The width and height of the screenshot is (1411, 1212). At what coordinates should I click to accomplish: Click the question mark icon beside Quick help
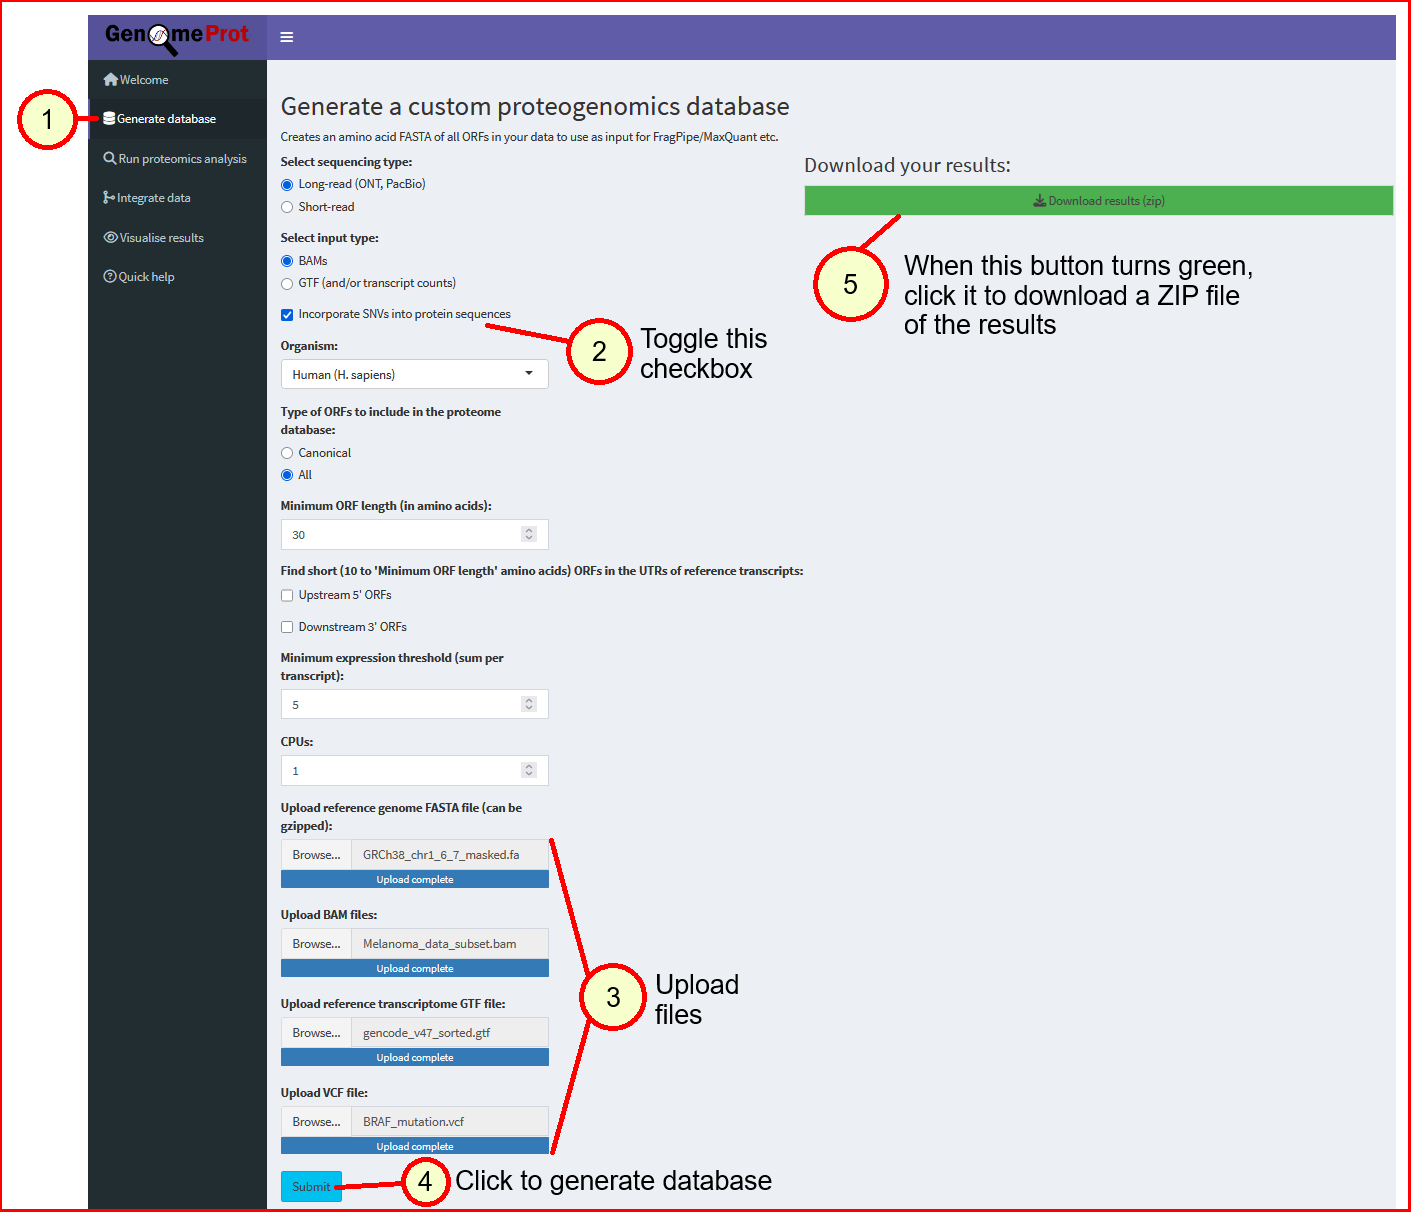point(110,276)
